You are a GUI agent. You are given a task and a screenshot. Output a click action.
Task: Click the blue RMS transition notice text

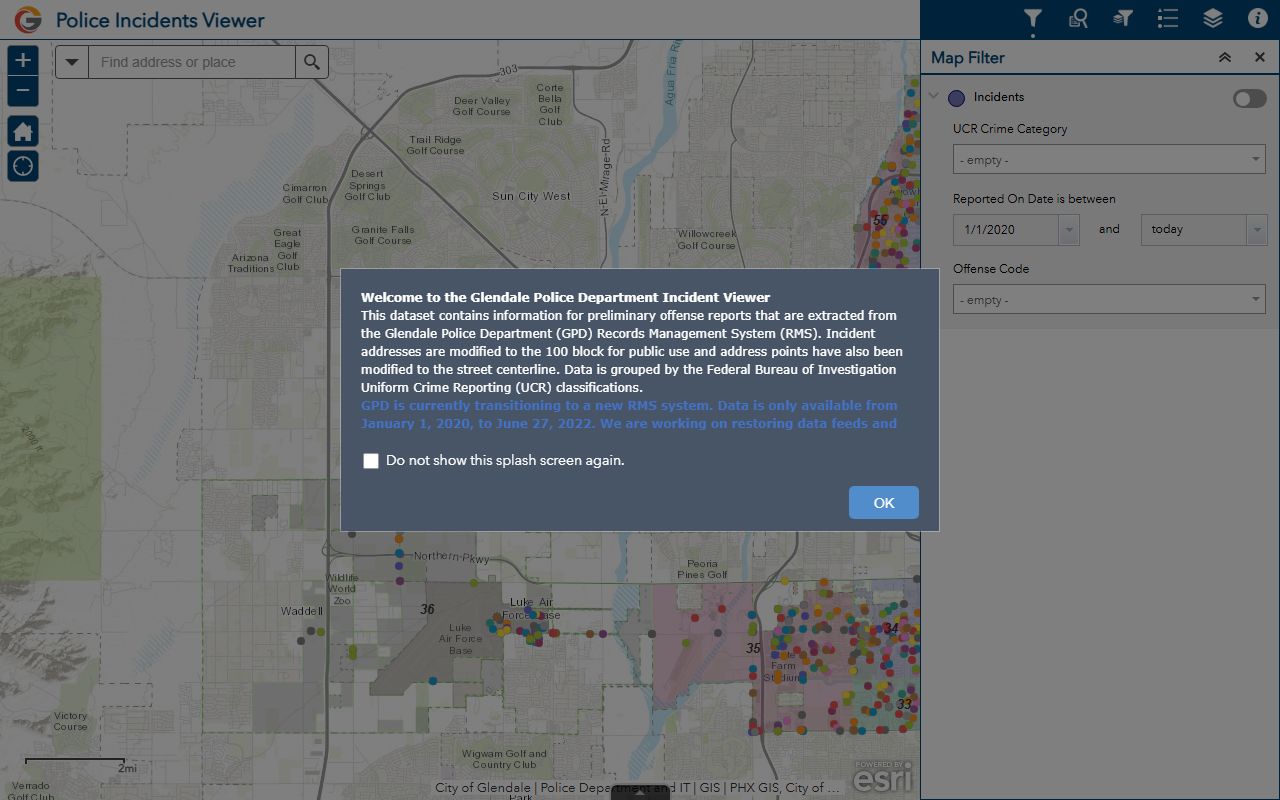tap(629, 414)
